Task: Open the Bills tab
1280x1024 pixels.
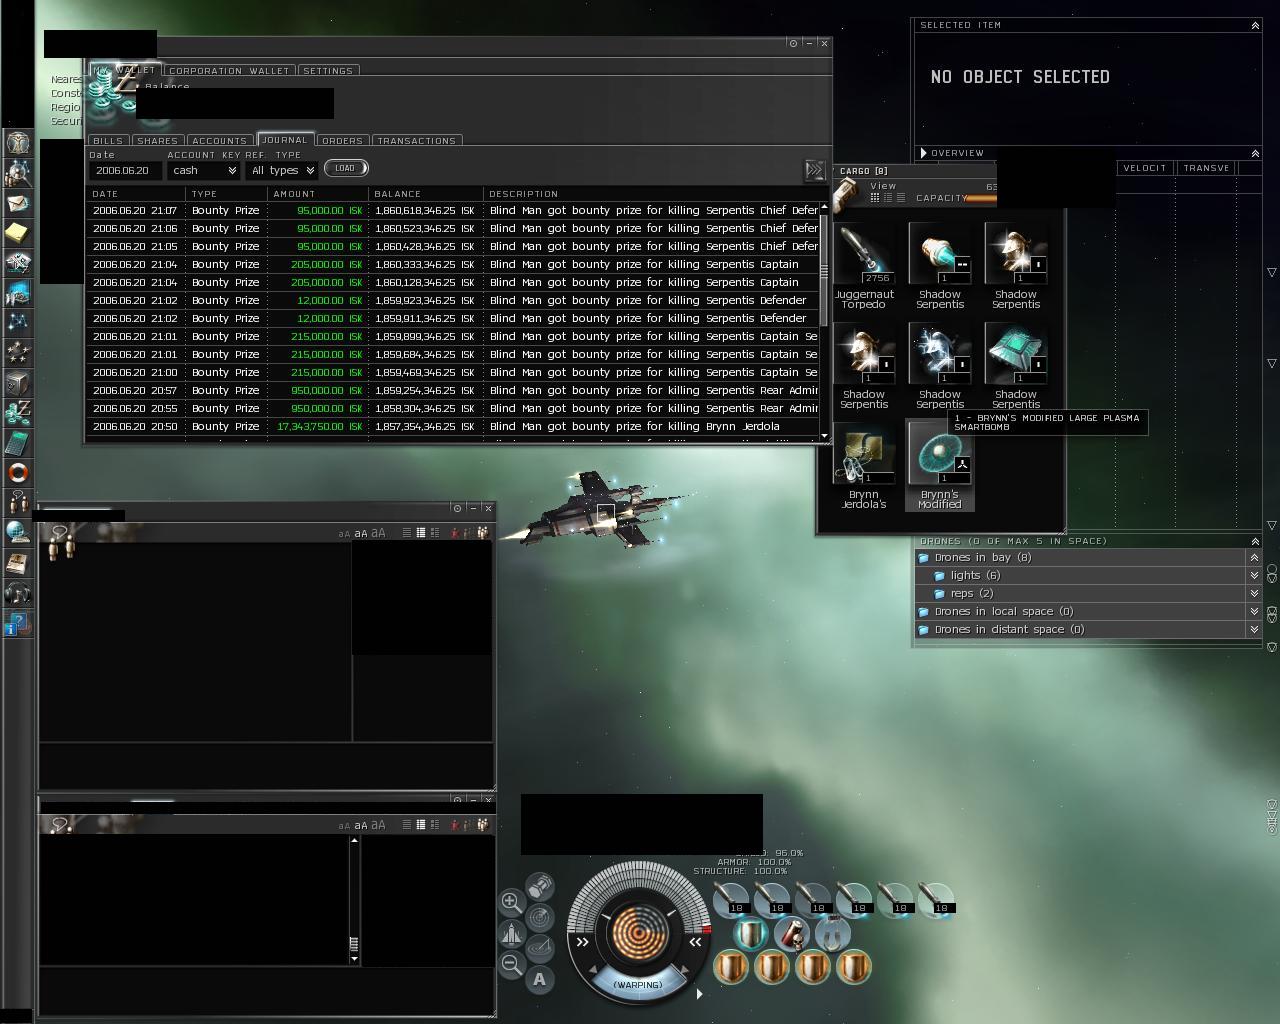Action: (x=108, y=141)
